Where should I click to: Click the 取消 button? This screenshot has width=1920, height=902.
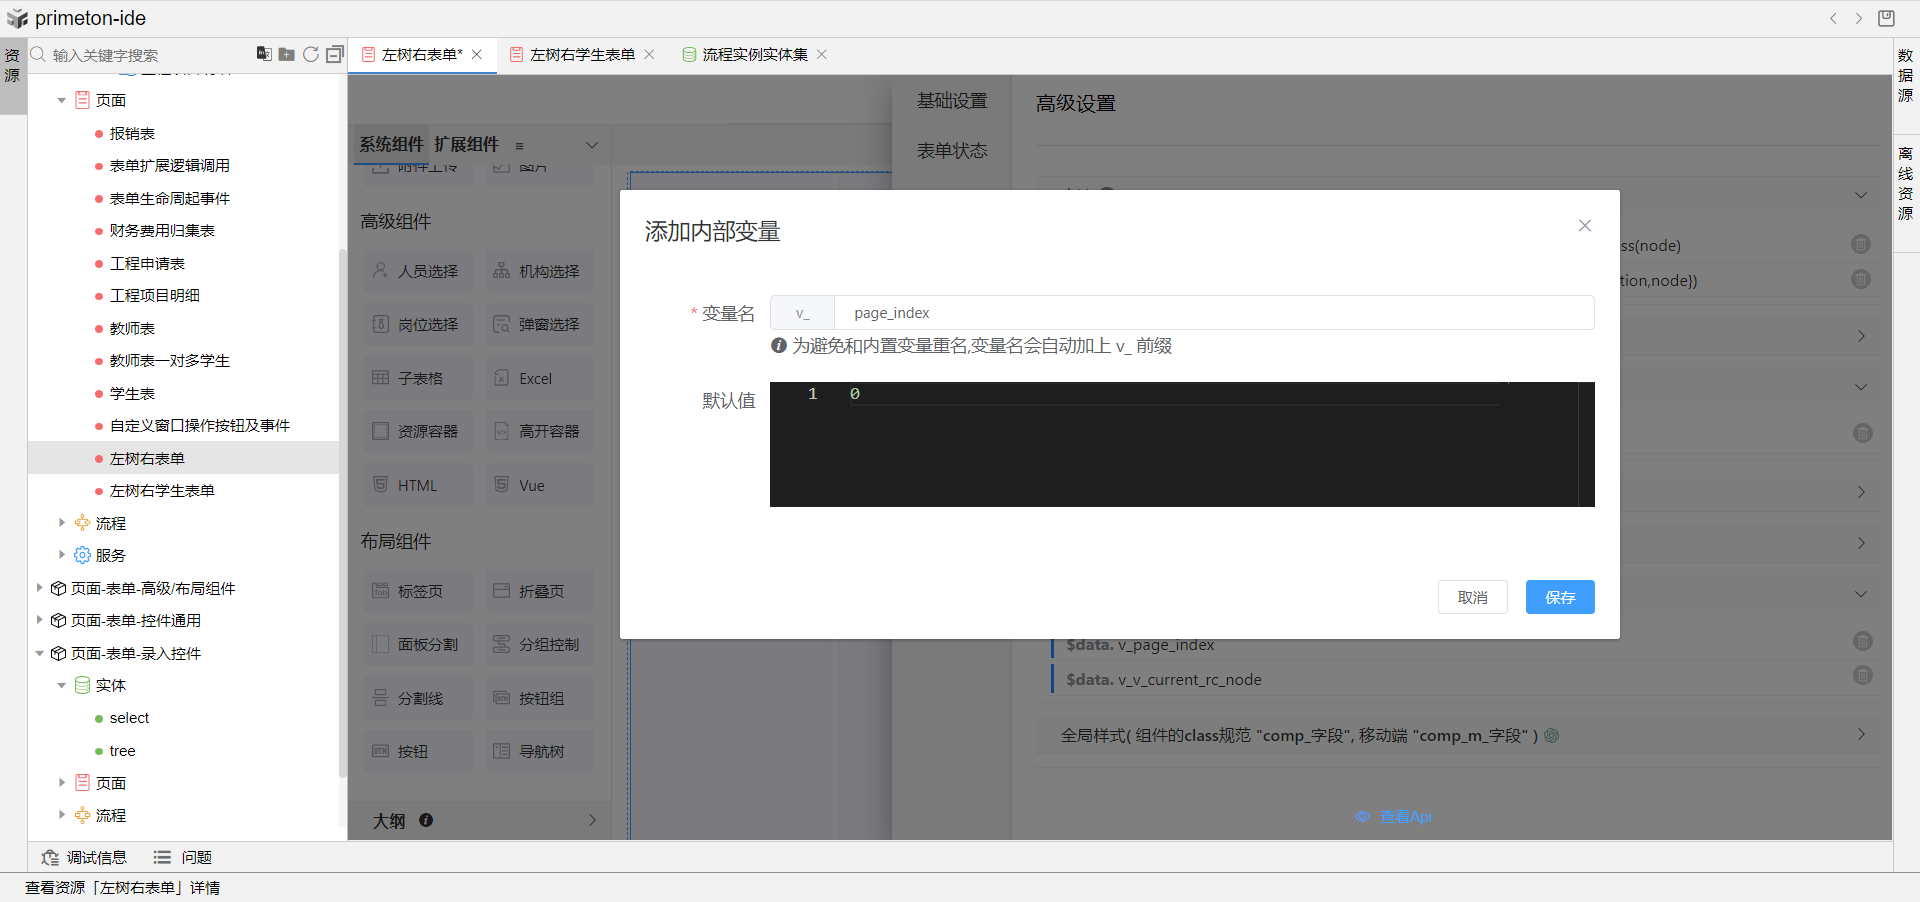tap(1472, 597)
